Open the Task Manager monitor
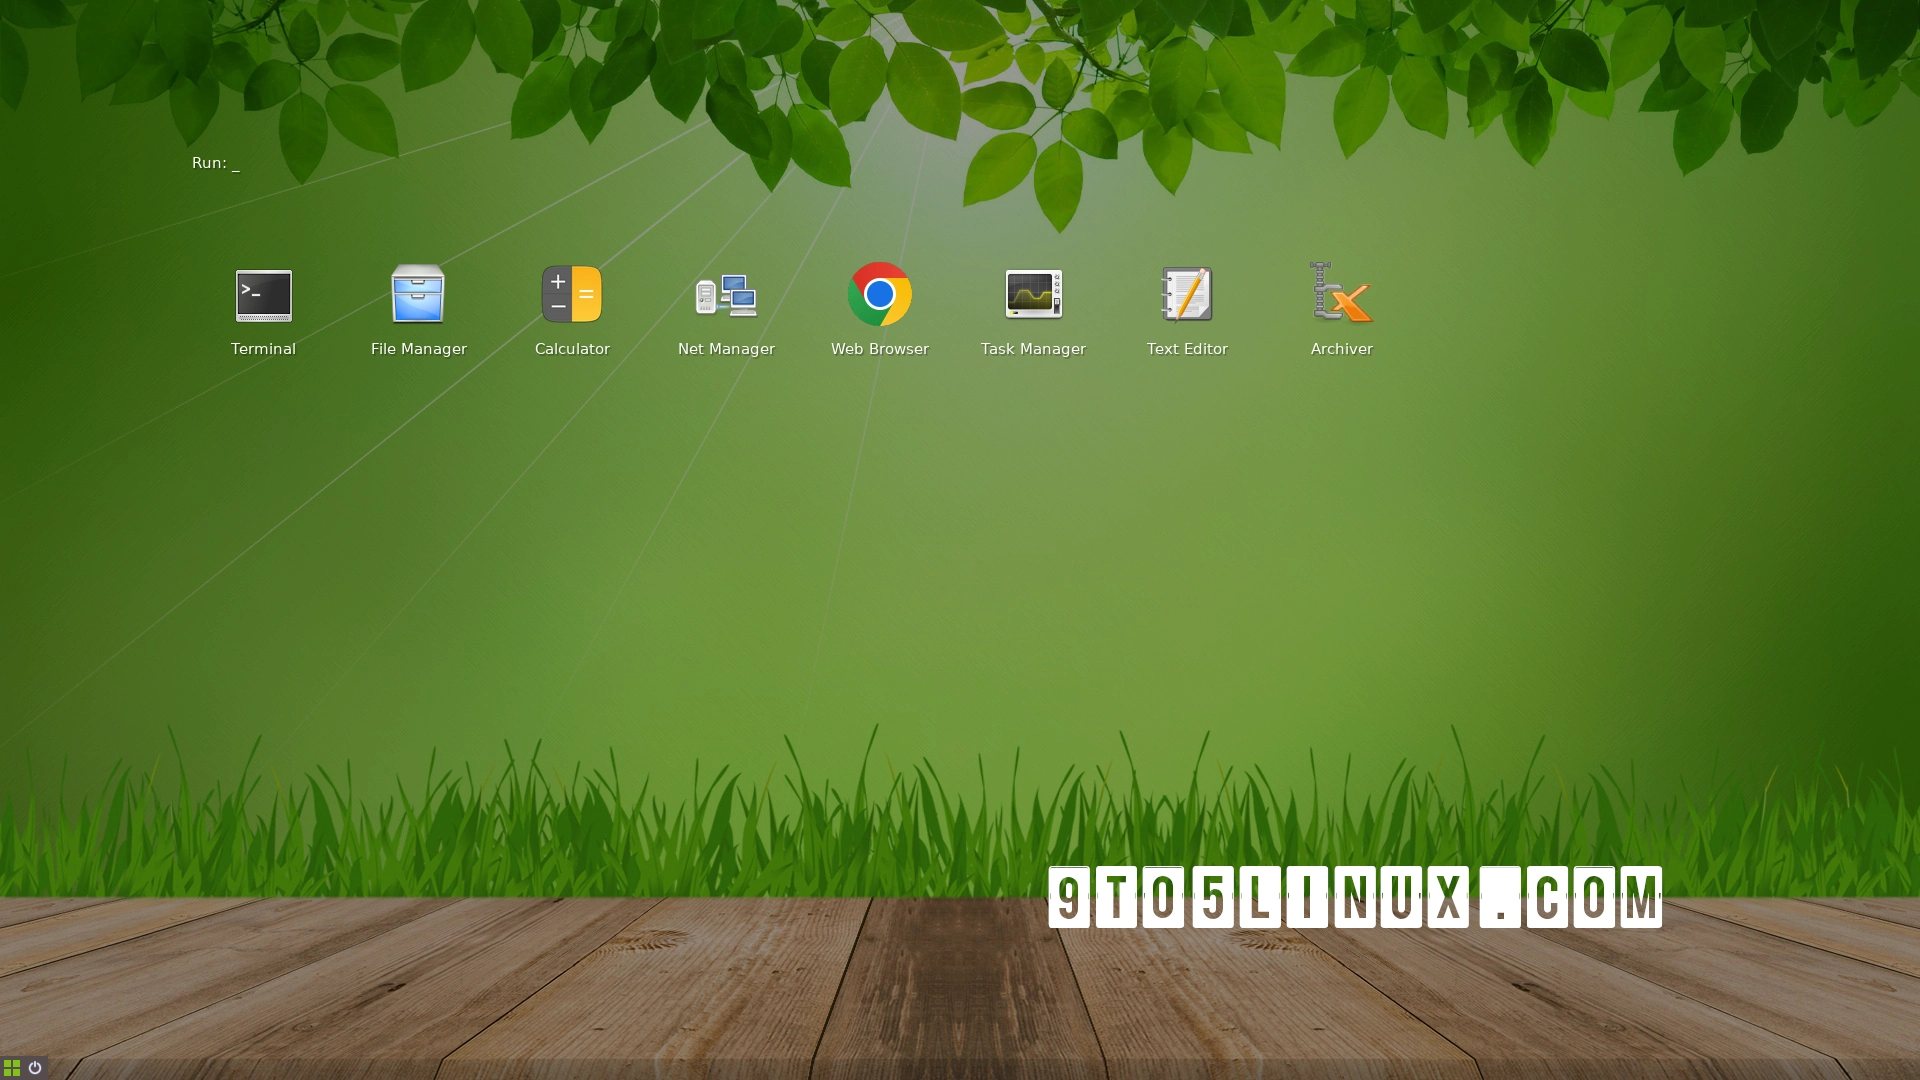The width and height of the screenshot is (1920, 1080). click(1033, 294)
